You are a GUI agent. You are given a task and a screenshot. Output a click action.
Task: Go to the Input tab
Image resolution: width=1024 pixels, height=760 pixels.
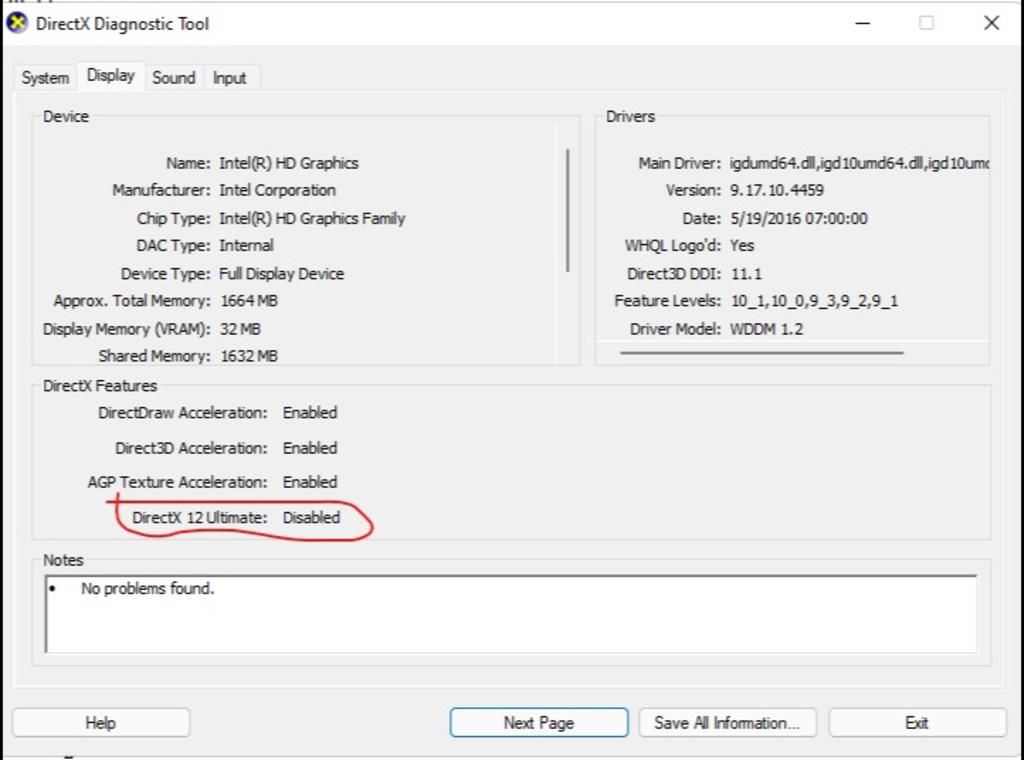click(229, 78)
